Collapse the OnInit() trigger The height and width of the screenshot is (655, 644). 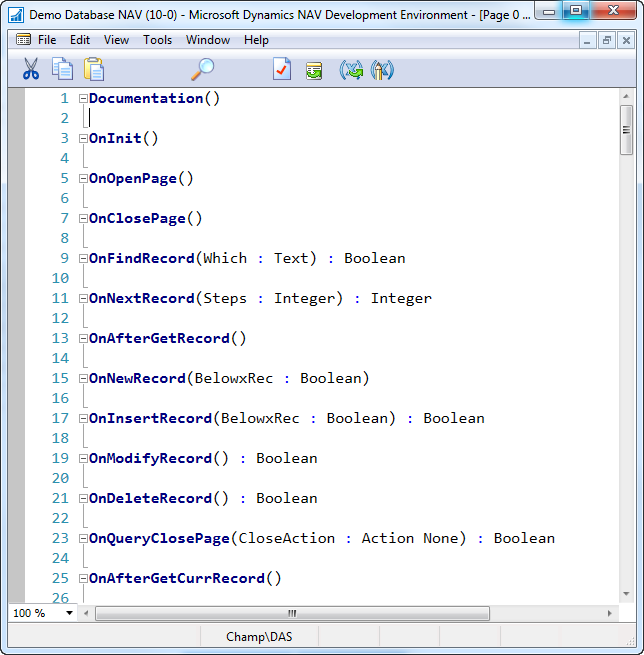(84, 139)
